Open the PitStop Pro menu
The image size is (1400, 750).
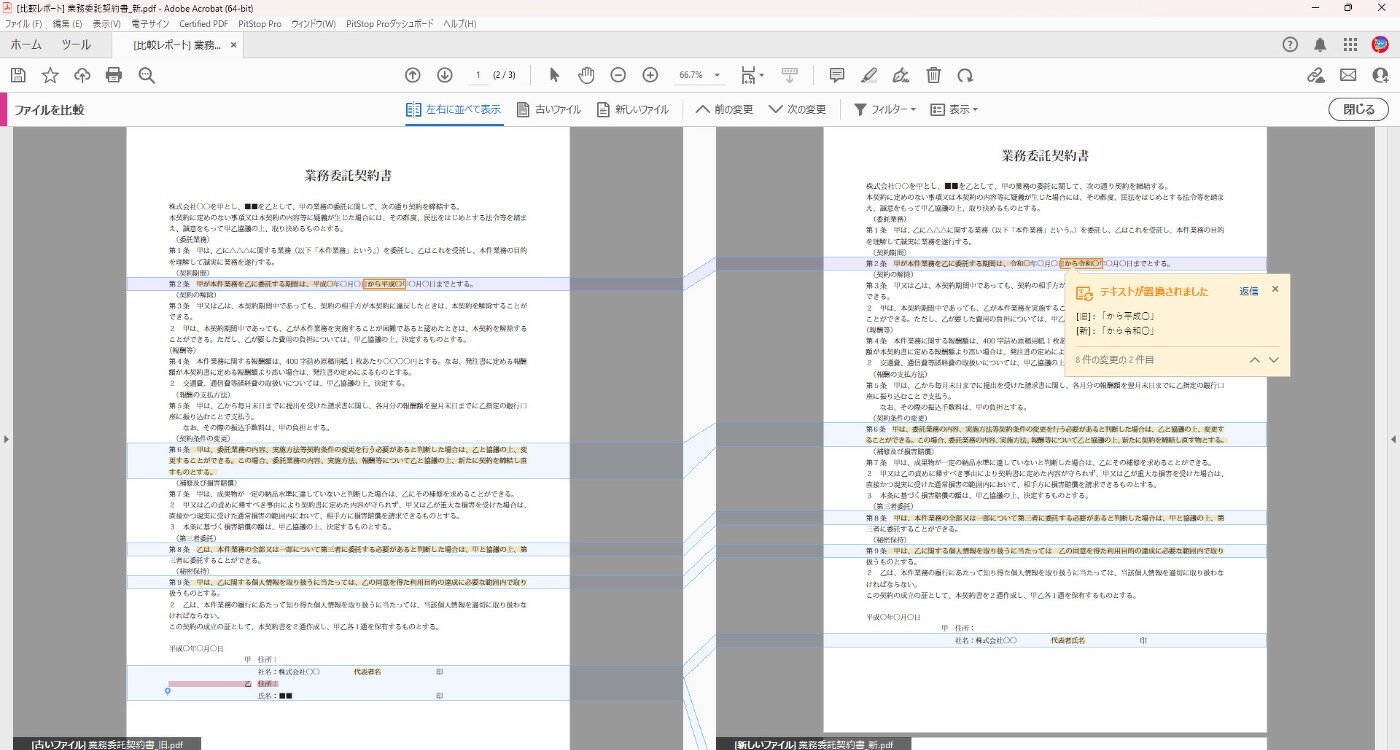pyautogui.click(x=259, y=23)
